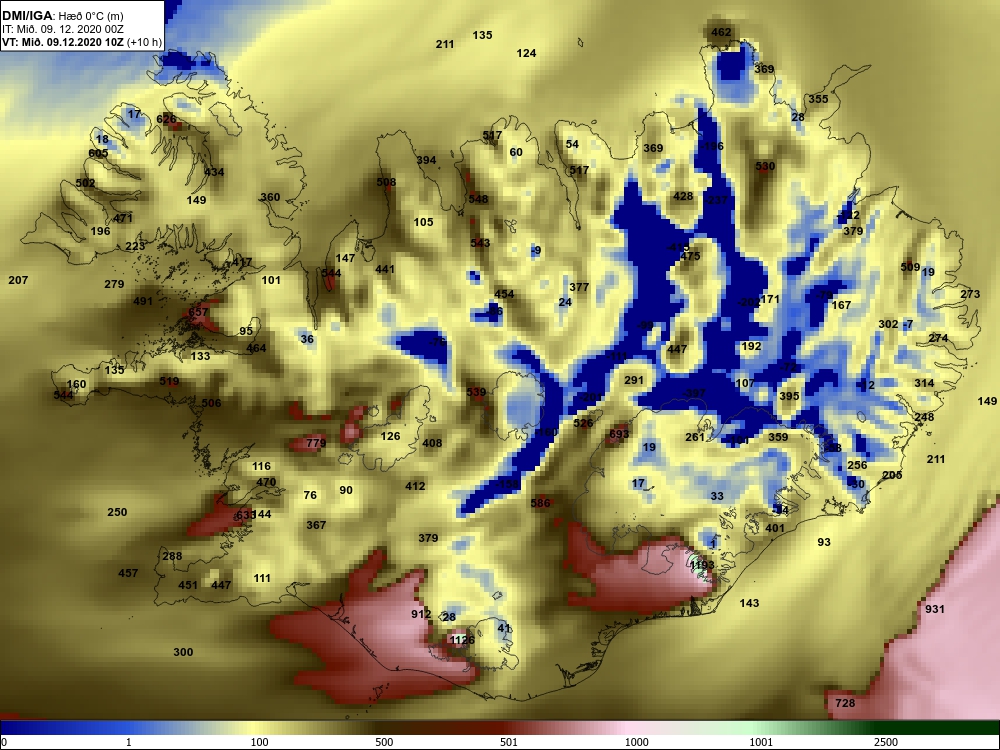
Task: Click the map value '502'
Action: tap(85, 183)
